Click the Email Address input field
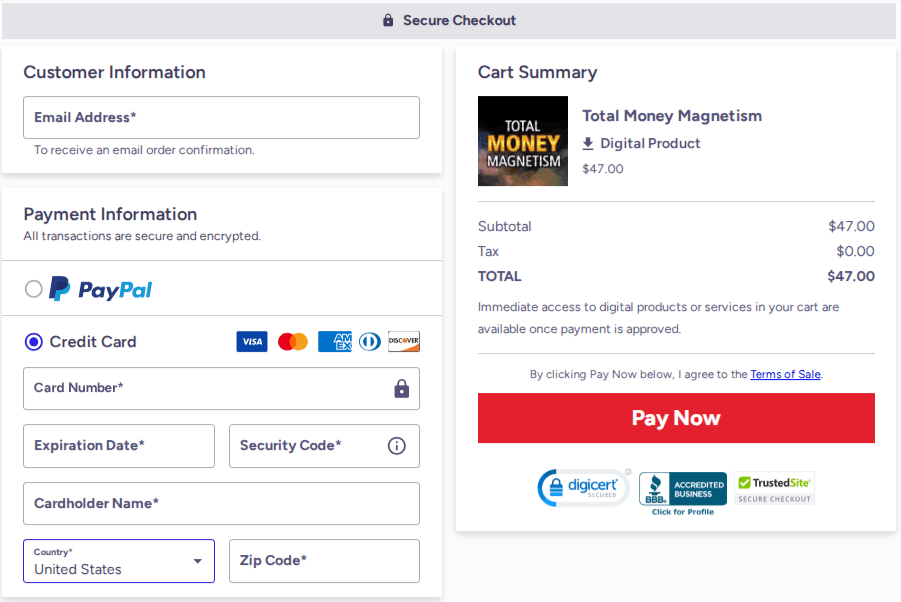This screenshot has height=602, width=901. (x=221, y=117)
